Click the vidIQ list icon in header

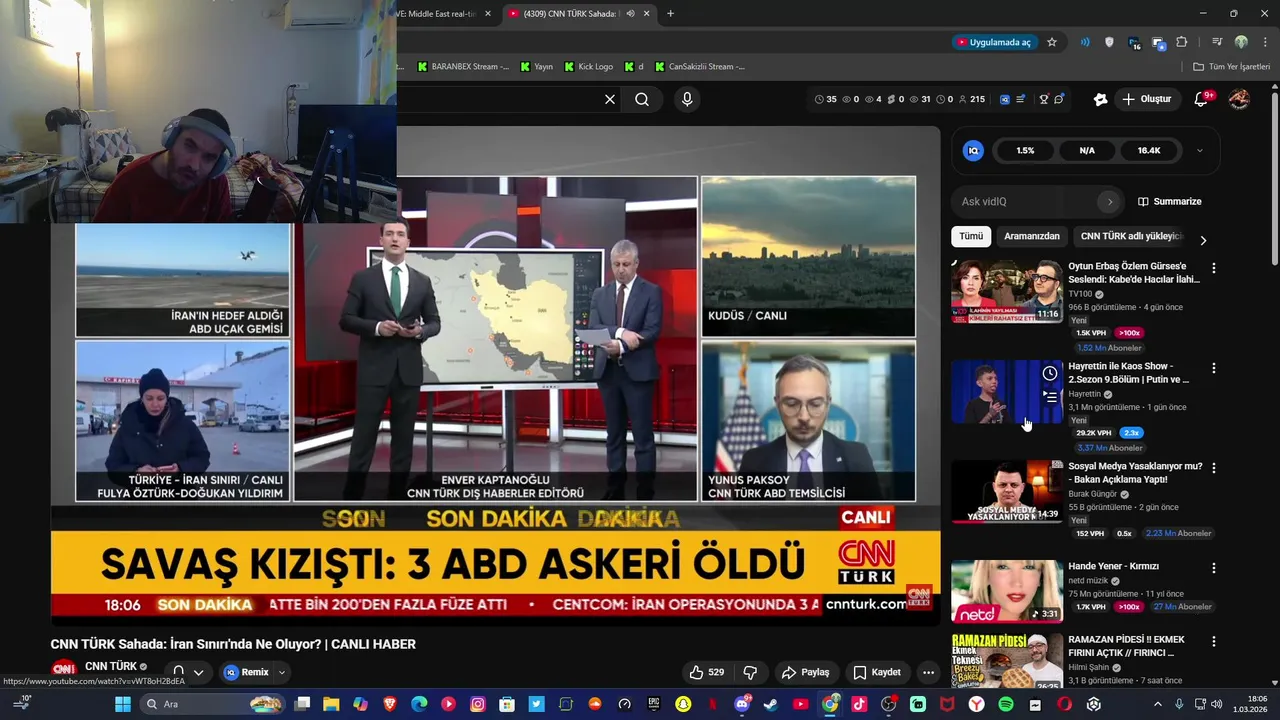click(x=1020, y=99)
